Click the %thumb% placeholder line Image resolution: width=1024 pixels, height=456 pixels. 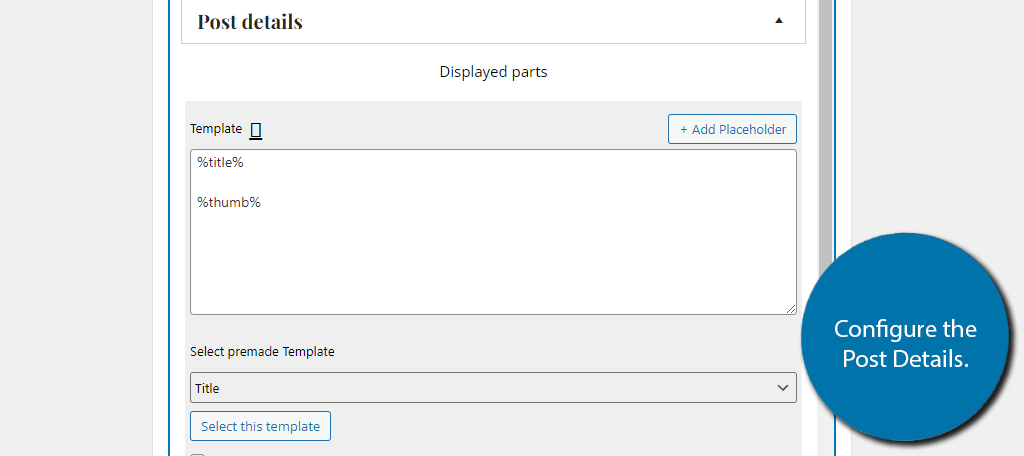click(229, 203)
